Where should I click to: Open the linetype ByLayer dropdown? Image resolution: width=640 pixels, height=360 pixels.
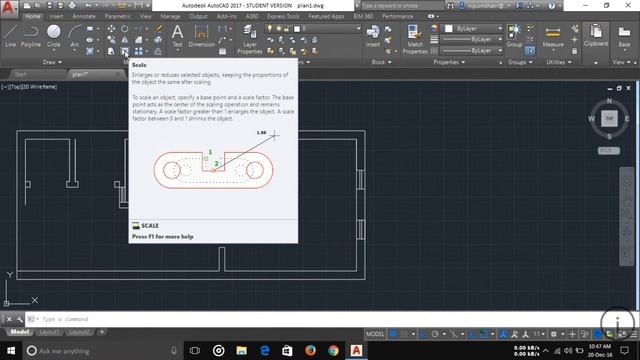click(x=471, y=51)
